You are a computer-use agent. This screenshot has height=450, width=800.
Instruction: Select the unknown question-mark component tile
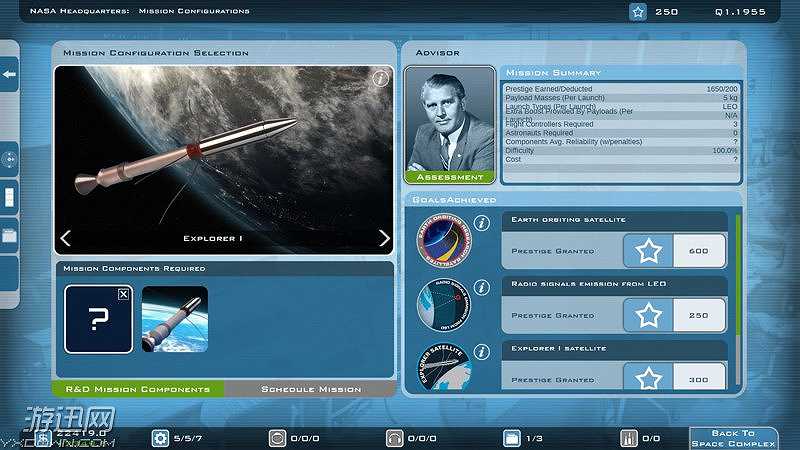(98, 319)
